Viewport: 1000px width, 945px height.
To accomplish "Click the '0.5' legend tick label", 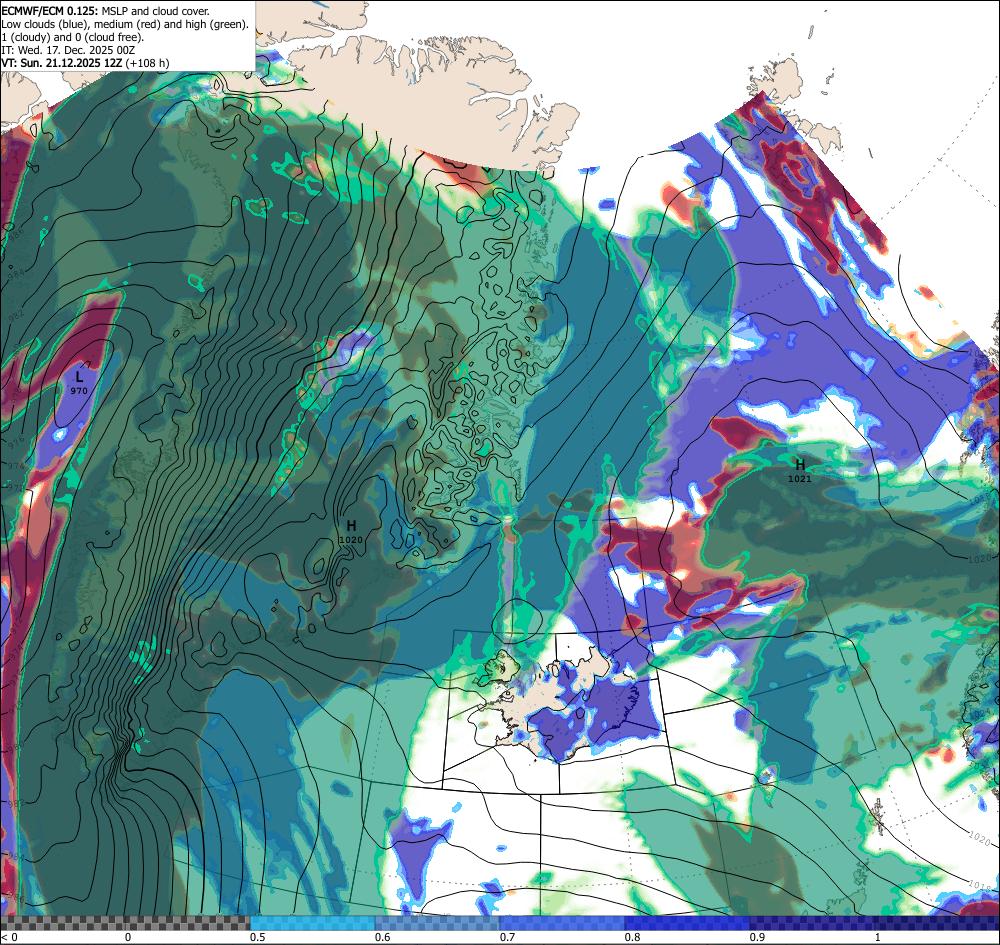I will (257, 937).
